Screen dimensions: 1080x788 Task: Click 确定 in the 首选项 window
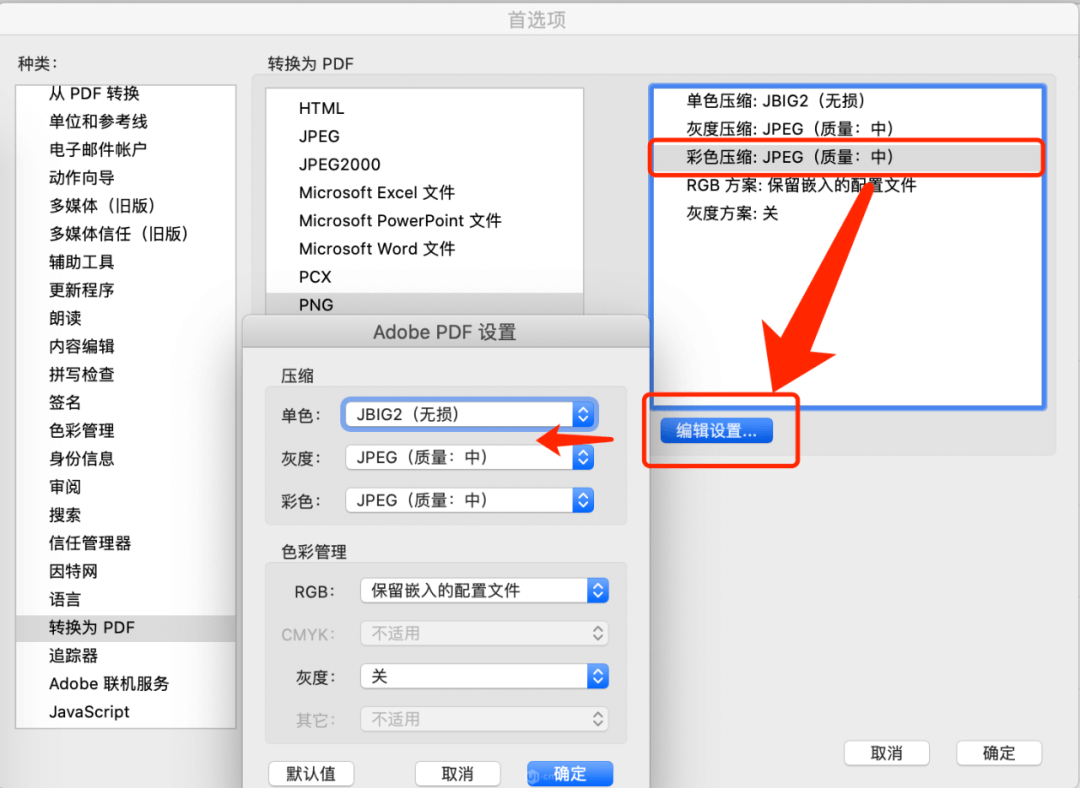999,753
